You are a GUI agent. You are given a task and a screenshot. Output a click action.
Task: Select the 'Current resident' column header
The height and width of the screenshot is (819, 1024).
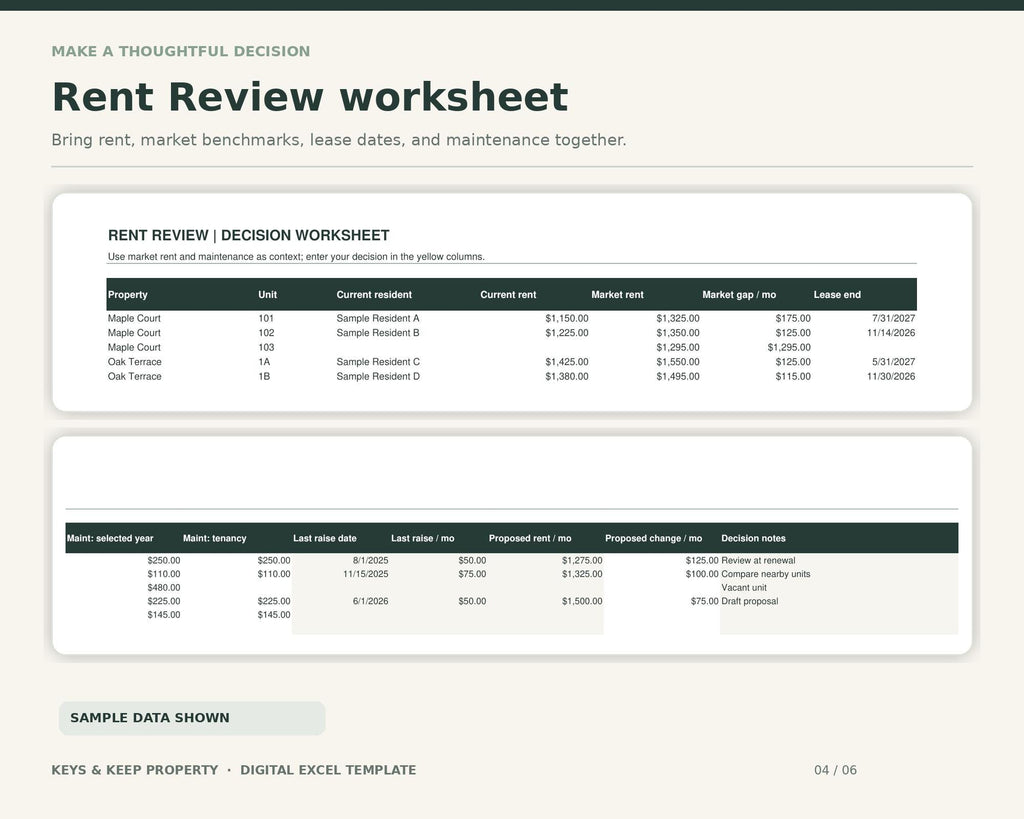374,295
